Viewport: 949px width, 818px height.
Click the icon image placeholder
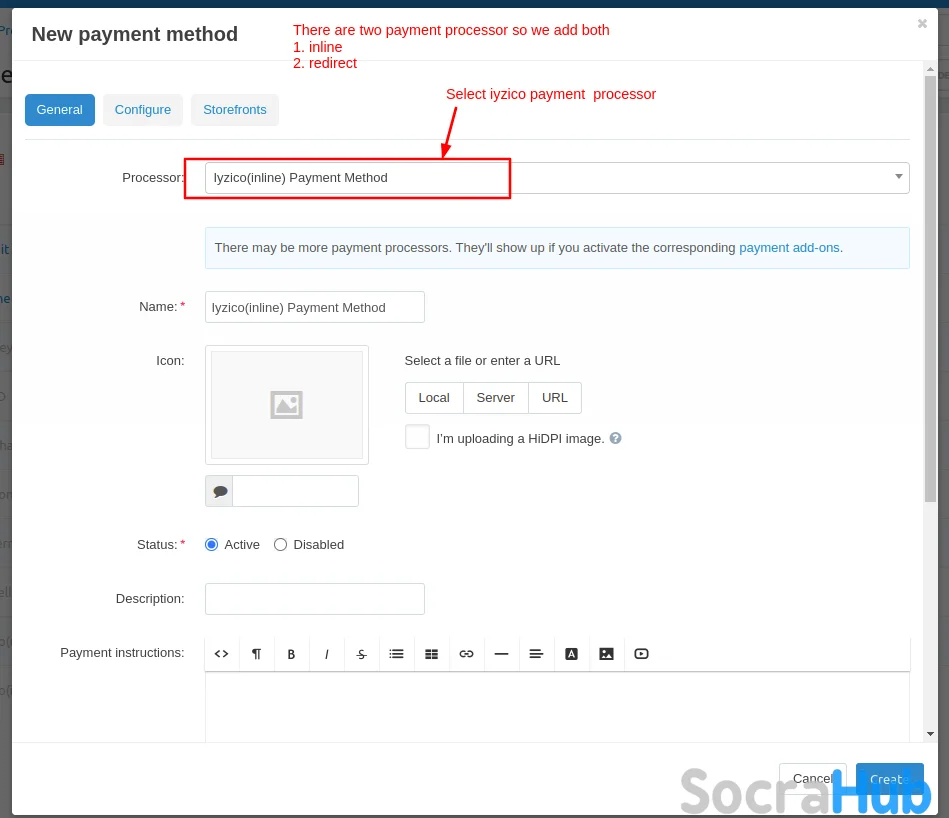[287, 405]
